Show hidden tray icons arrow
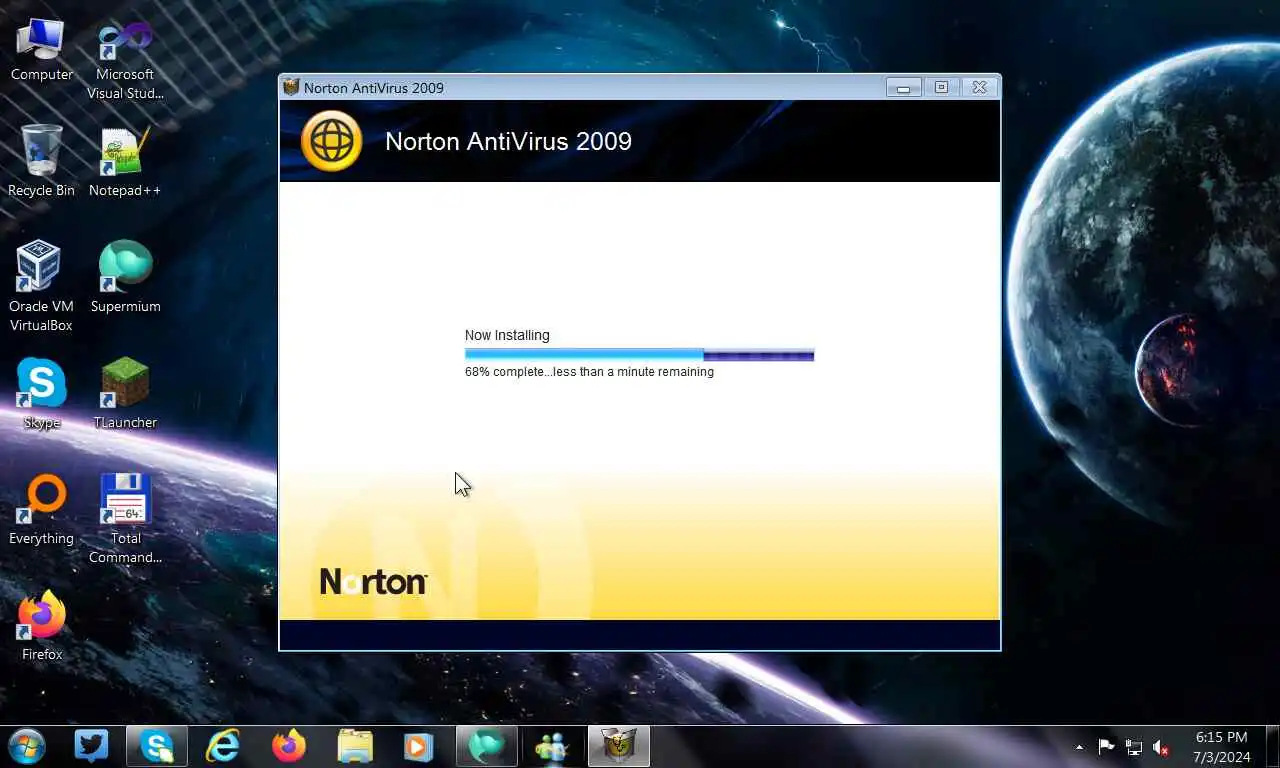The width and height of the screenshot is (1280, 768). coord(1079,747)
